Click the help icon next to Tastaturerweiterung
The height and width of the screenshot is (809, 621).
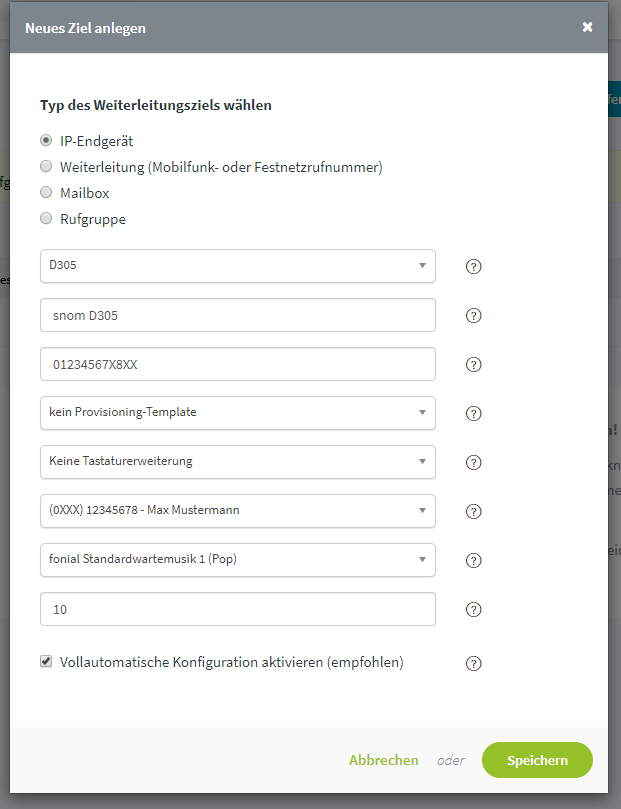tap(474, 462)
